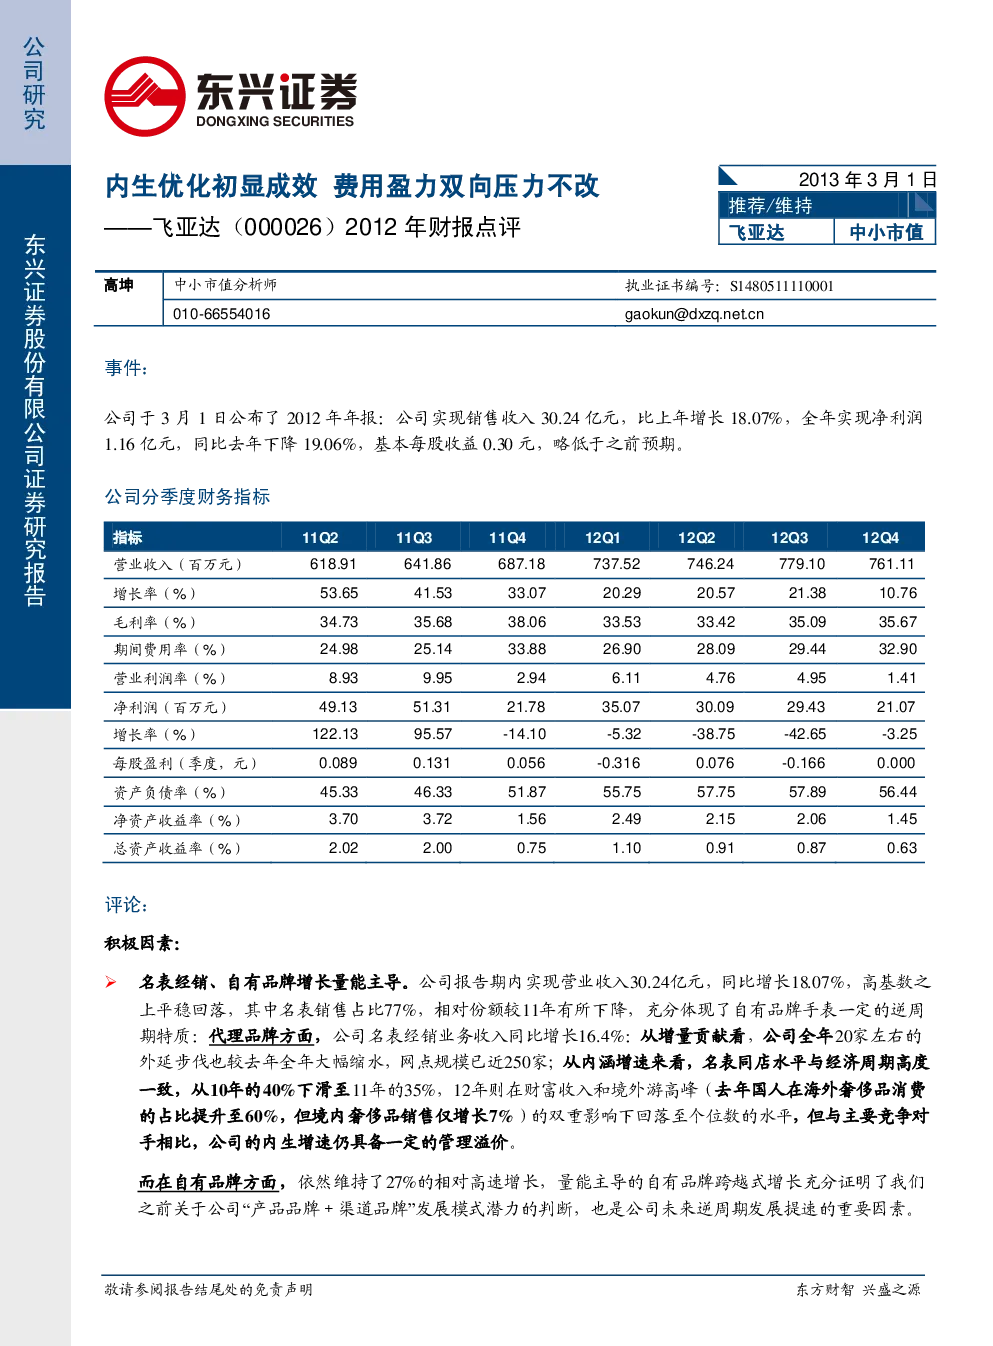Click the 评论： section heading
Image resolution: width=993 pixels, height=1346 pixels.
click(x=127, y=906)
